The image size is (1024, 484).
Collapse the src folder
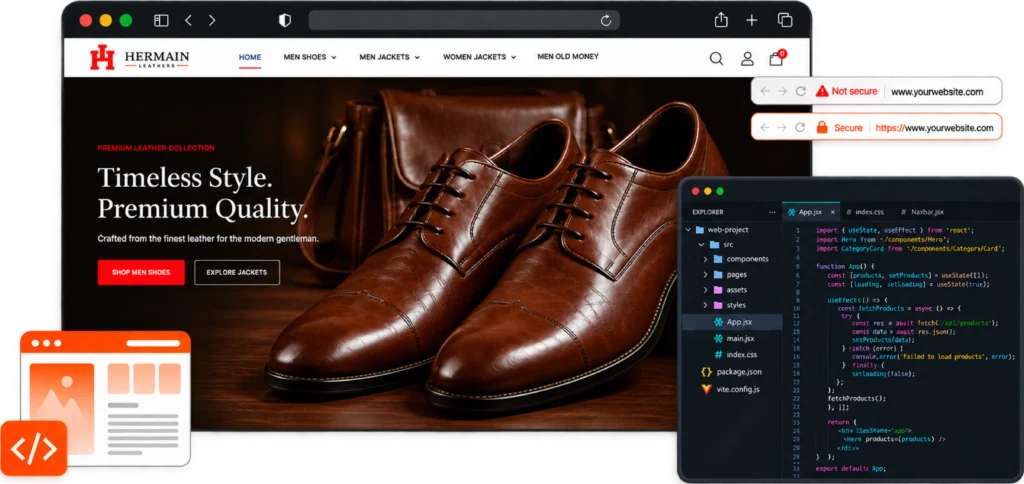[701, 245]
